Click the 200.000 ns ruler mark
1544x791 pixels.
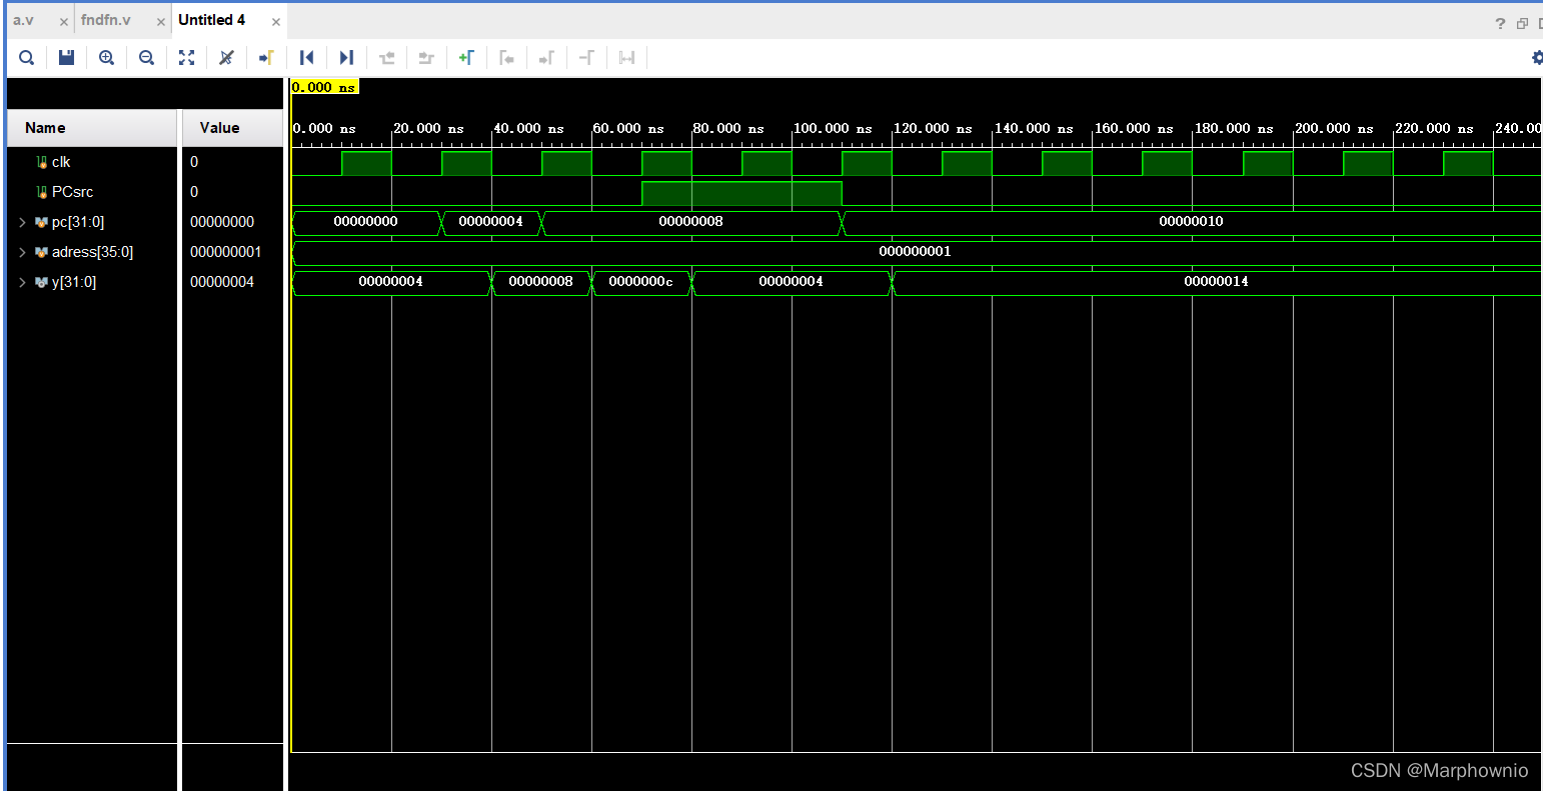pyautogui.click(x=1333, y=129)
